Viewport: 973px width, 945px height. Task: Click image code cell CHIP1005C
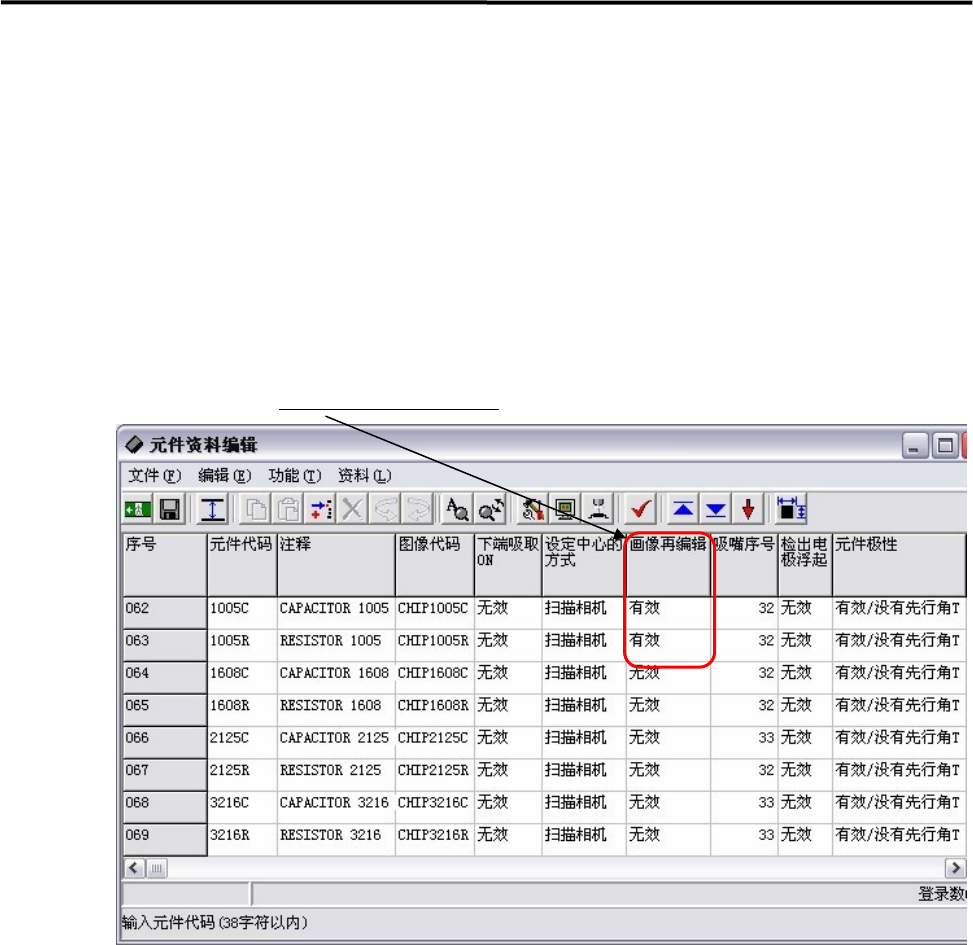coord(434,612)
